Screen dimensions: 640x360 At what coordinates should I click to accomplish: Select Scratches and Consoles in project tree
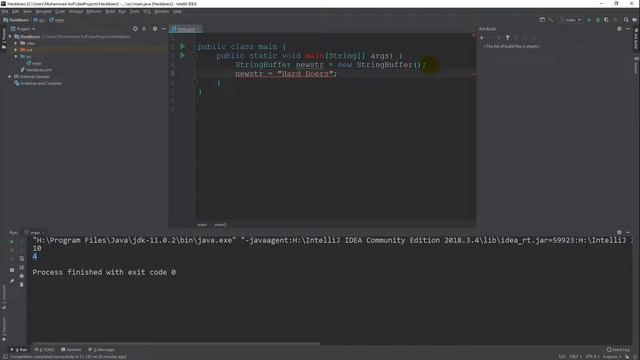pos(38,83)
